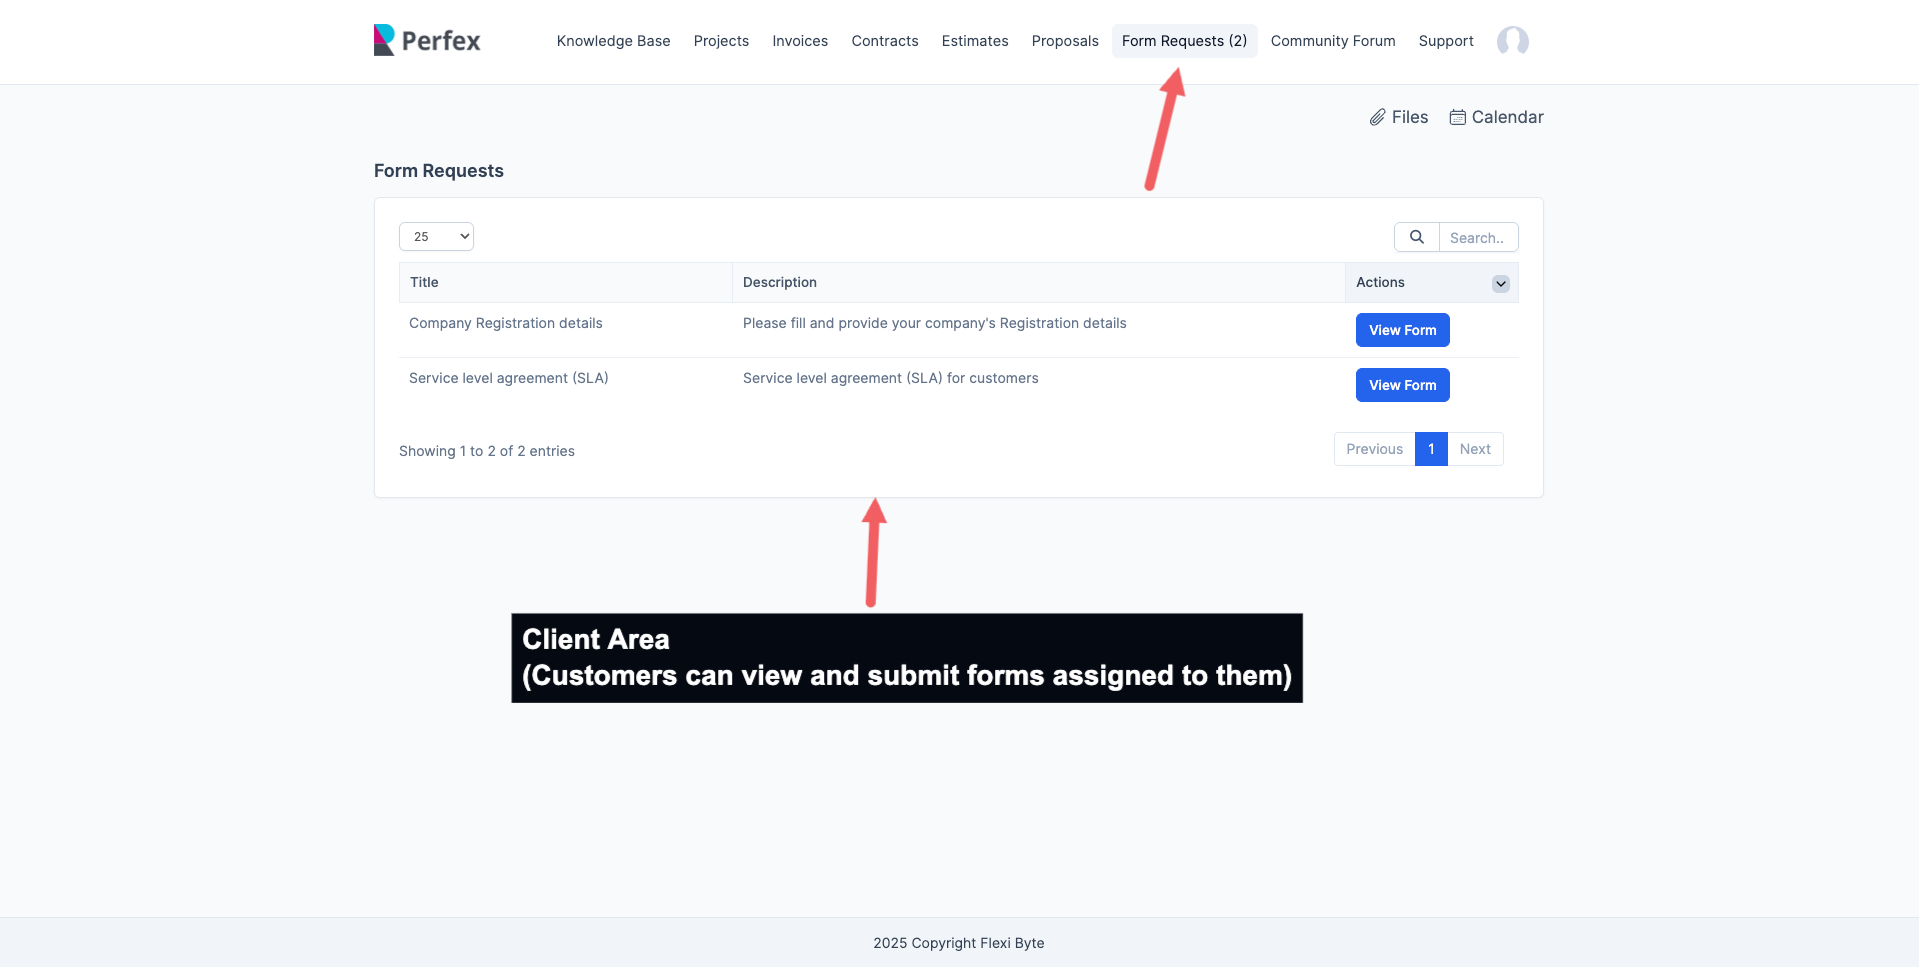Open the Knowledge Base menu item
This screenshot has width=1920, height=968.
(613, 41)
